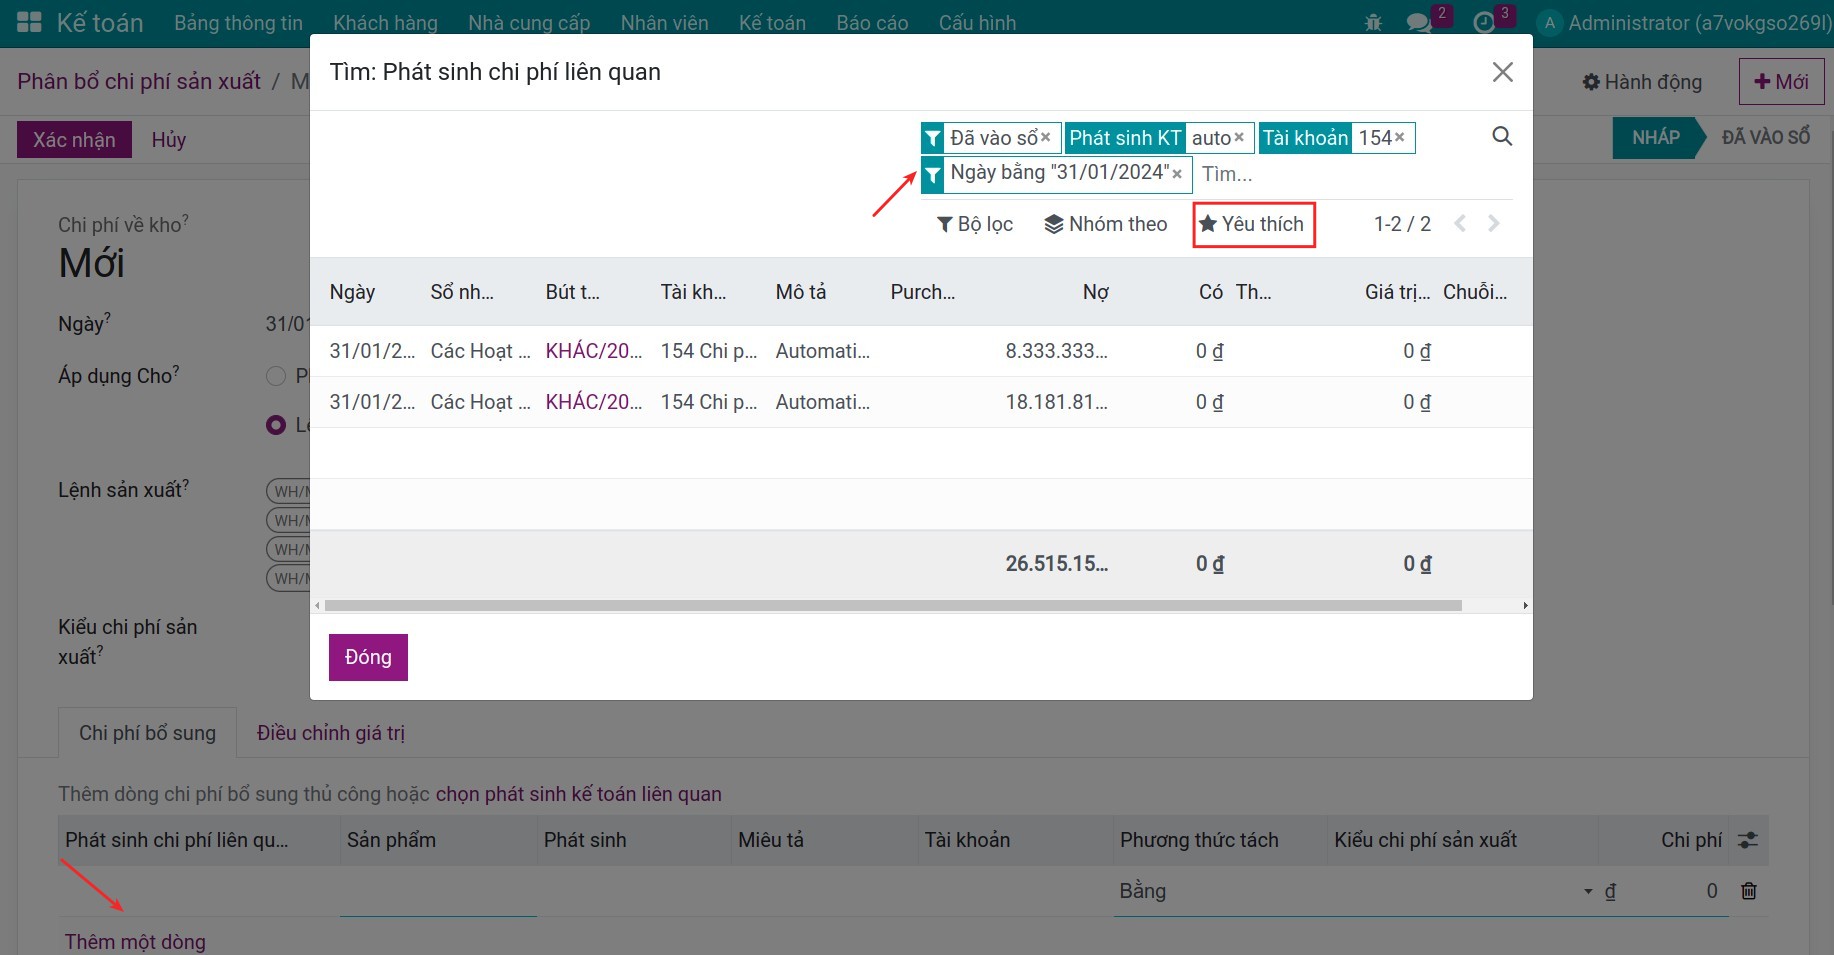Select the checked 'Áp dụng Cho' radio option
This screenshot has width=1834, height=955.
[276, 425]
